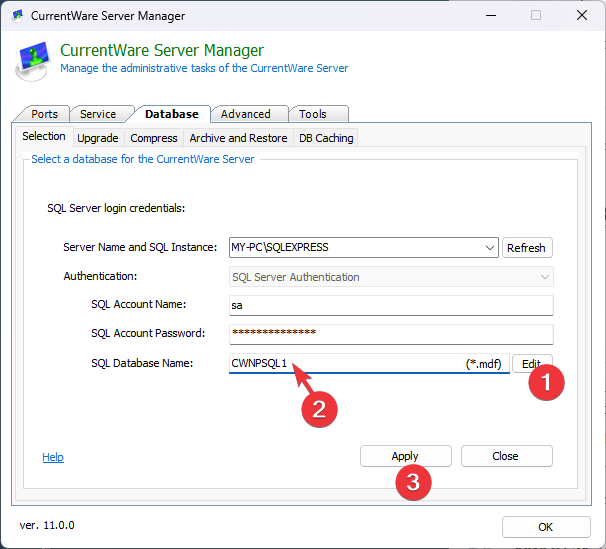Click the Apply button
Screen dimensions: 606x549
click(x=405, y=456)
